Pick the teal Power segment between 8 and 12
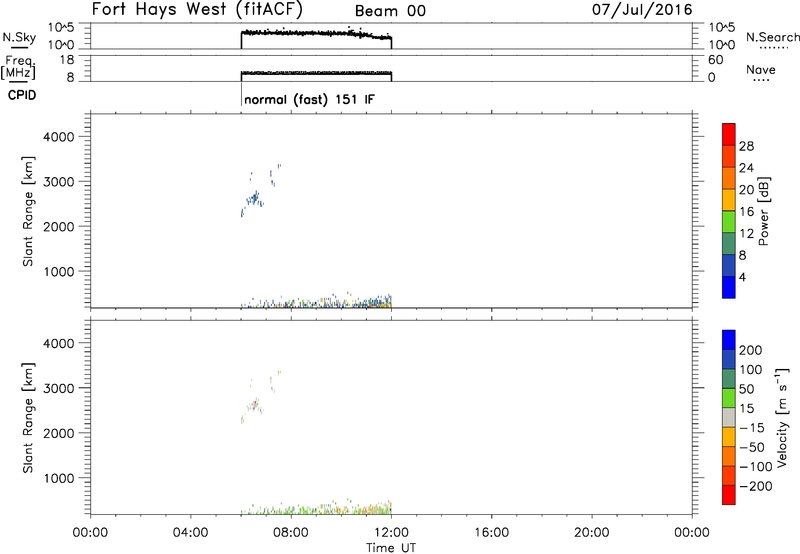 click(x=729, y=244)
